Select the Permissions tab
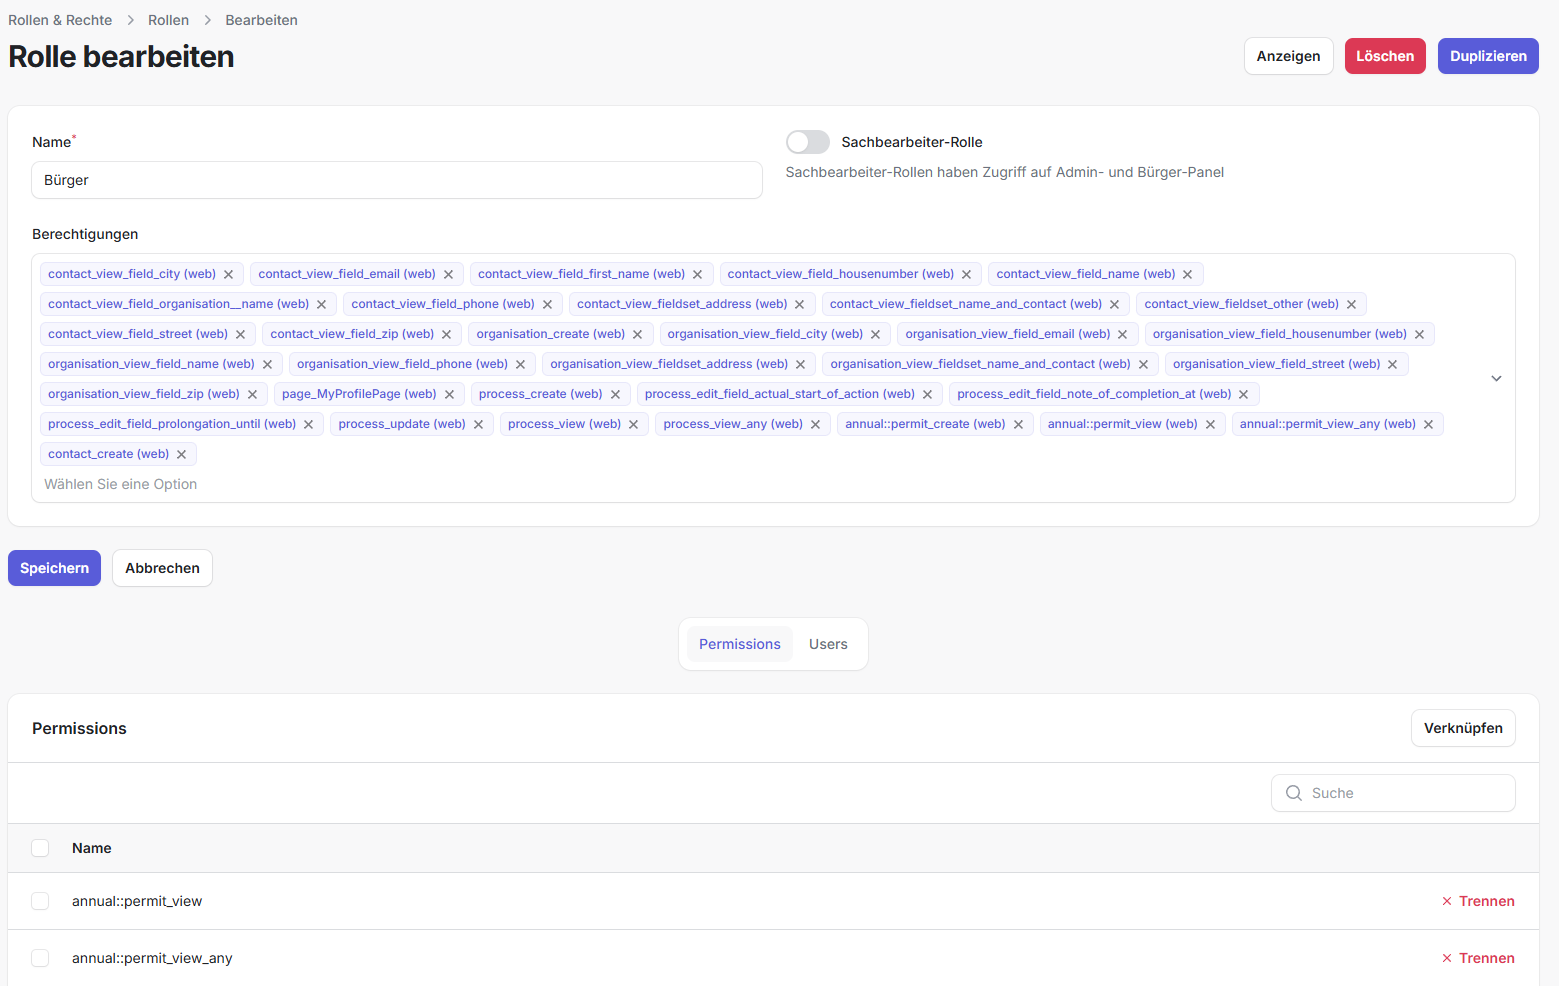1559x986 pixels. click(739, 644)
